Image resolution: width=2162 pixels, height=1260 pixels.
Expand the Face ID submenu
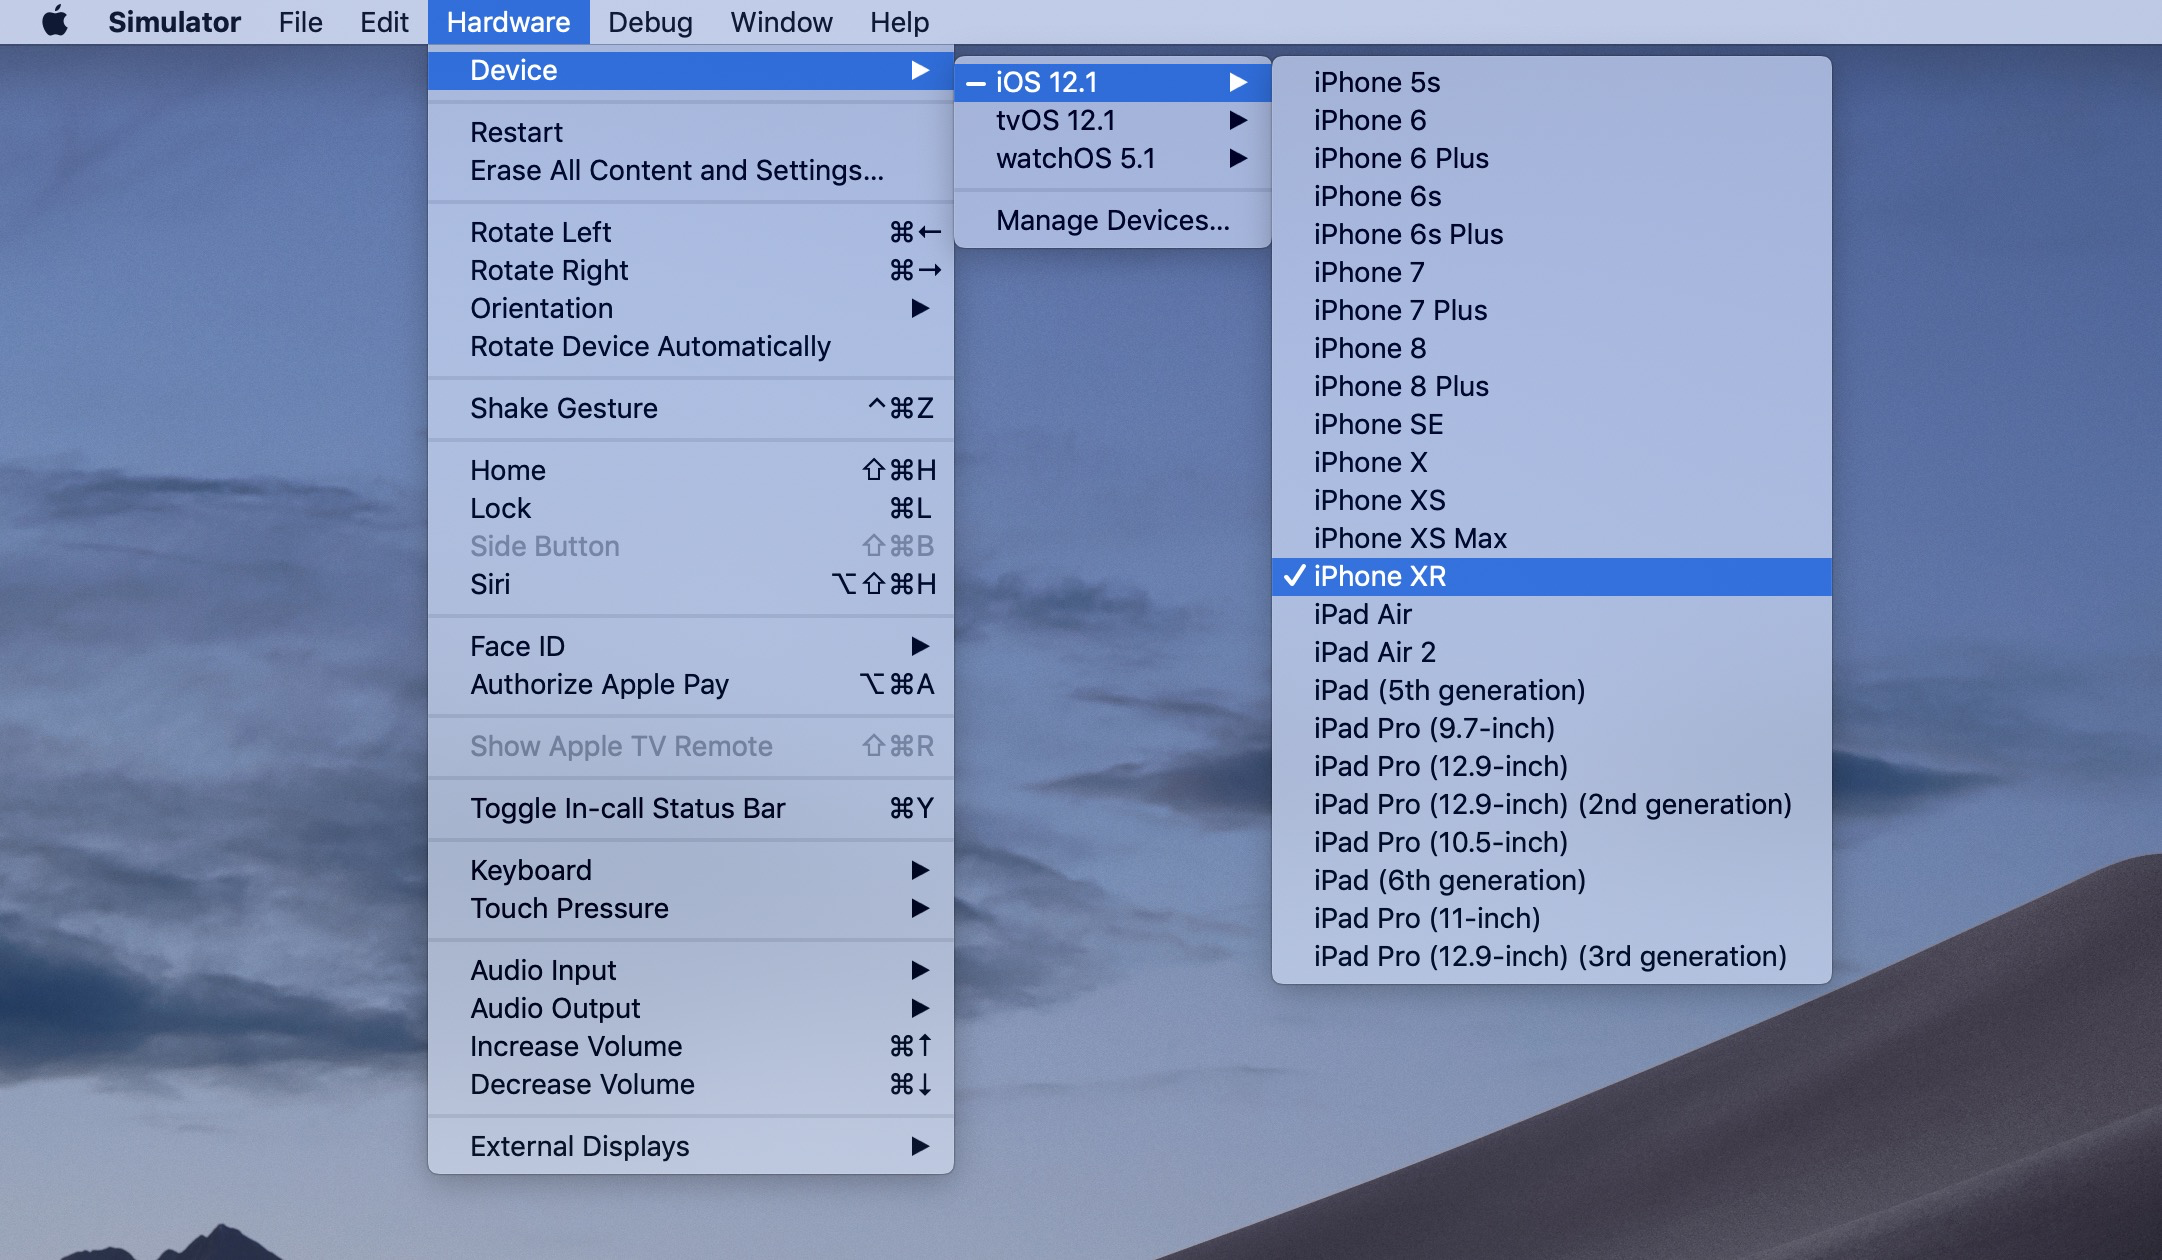tap(690, 646)
